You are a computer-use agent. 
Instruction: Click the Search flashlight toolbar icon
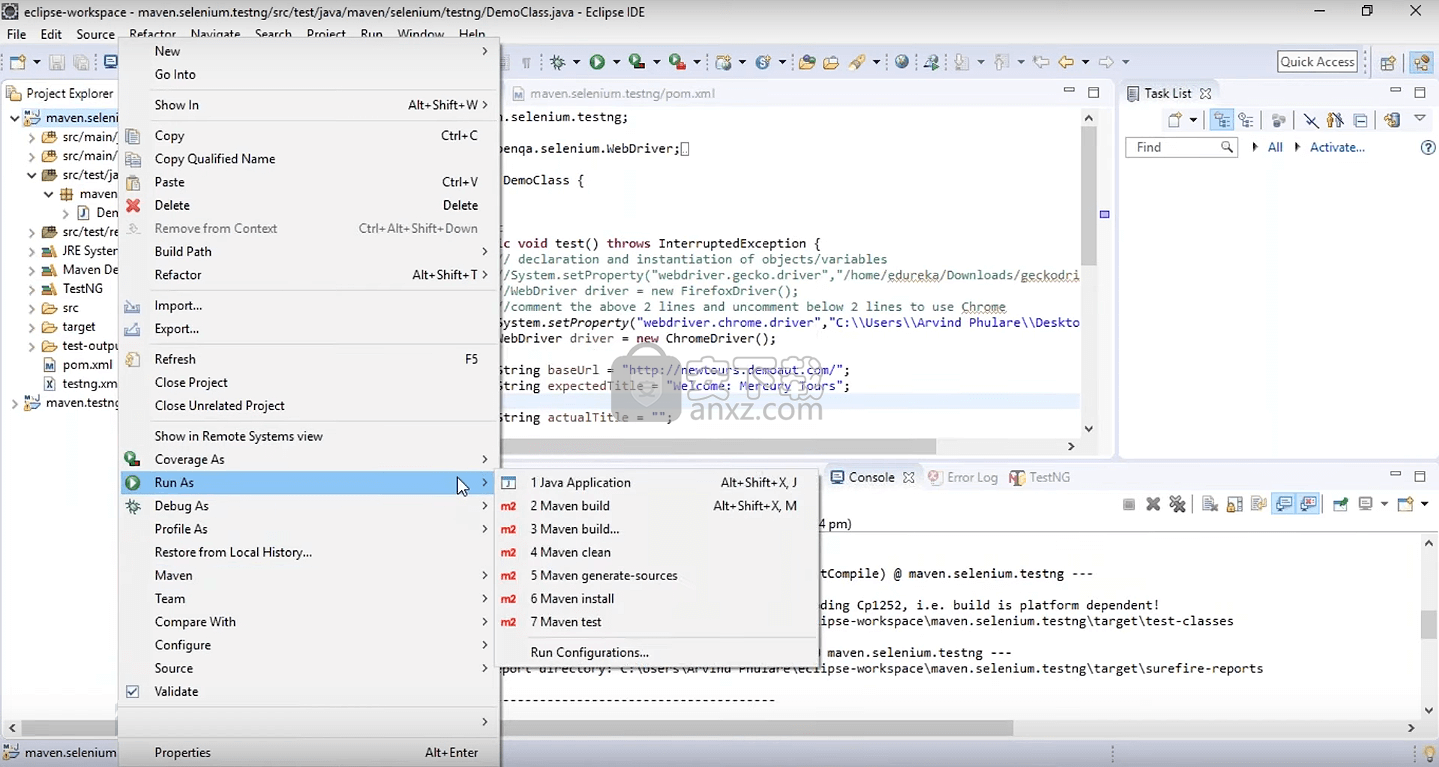click(x=857, y=62)
